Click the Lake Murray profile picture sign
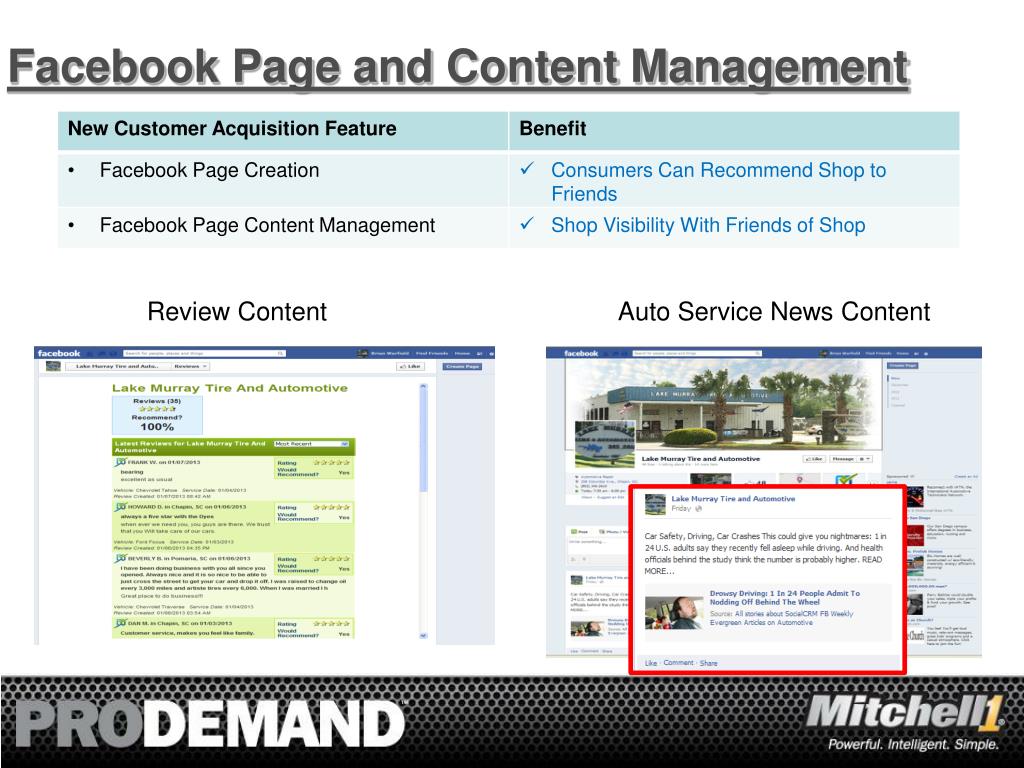This screenshot has width=1024, height=768. click(x=605, y=444)
